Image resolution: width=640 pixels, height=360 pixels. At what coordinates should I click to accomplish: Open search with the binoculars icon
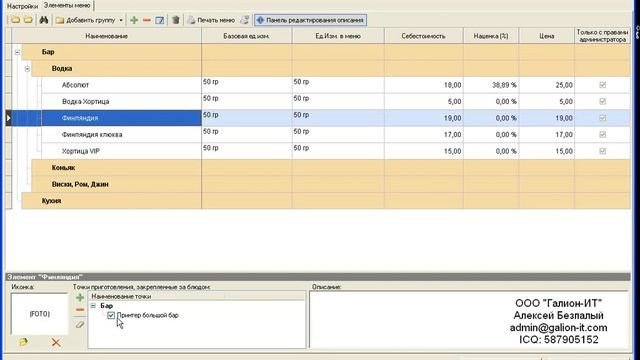tap(44, 20)
